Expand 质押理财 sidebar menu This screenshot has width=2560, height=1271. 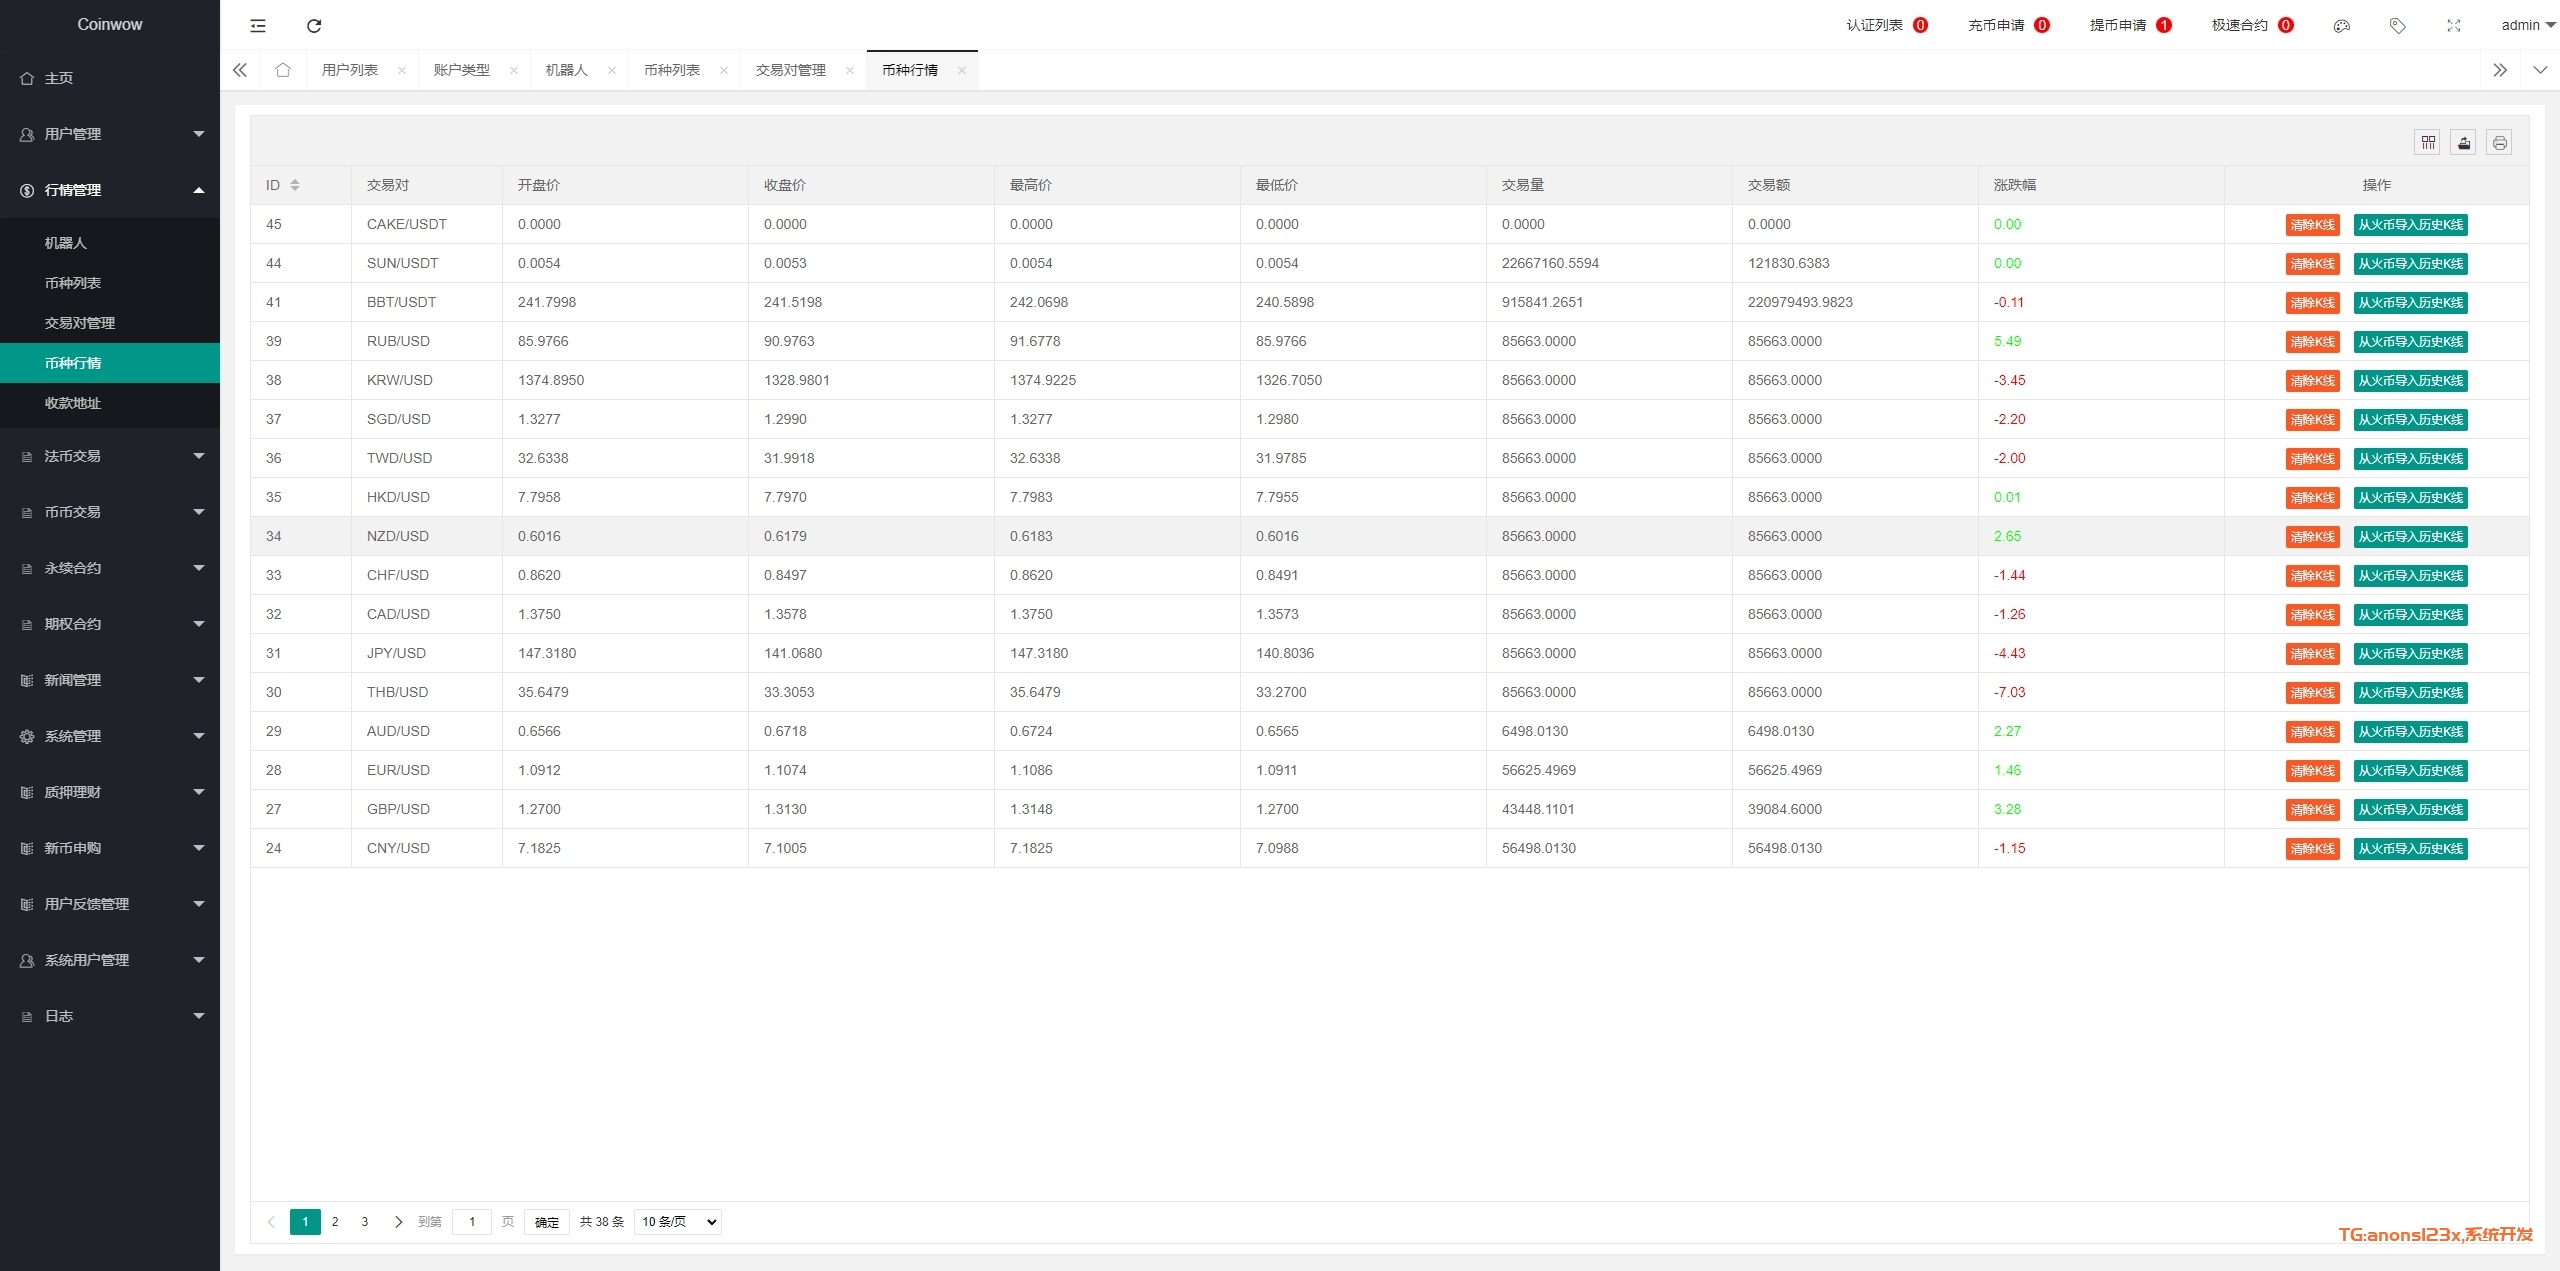[110, 792]
